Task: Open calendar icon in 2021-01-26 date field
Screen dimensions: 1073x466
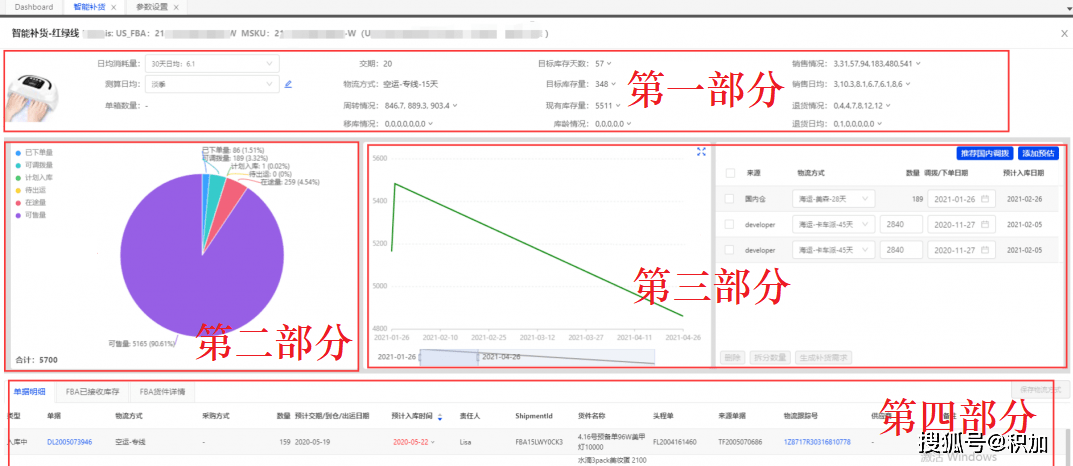Action: (x=985, y=199)
